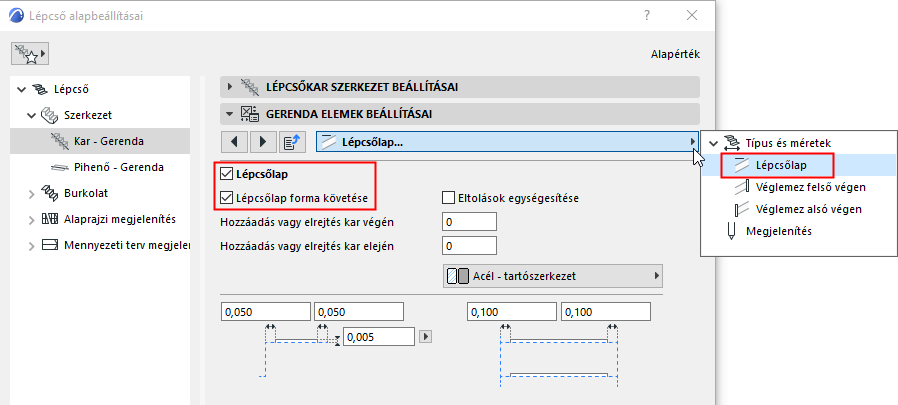This screenshot has width=898, height=405.
Task: Open Acél - tartószerkezet material dropdown
Action: [553, 276]
